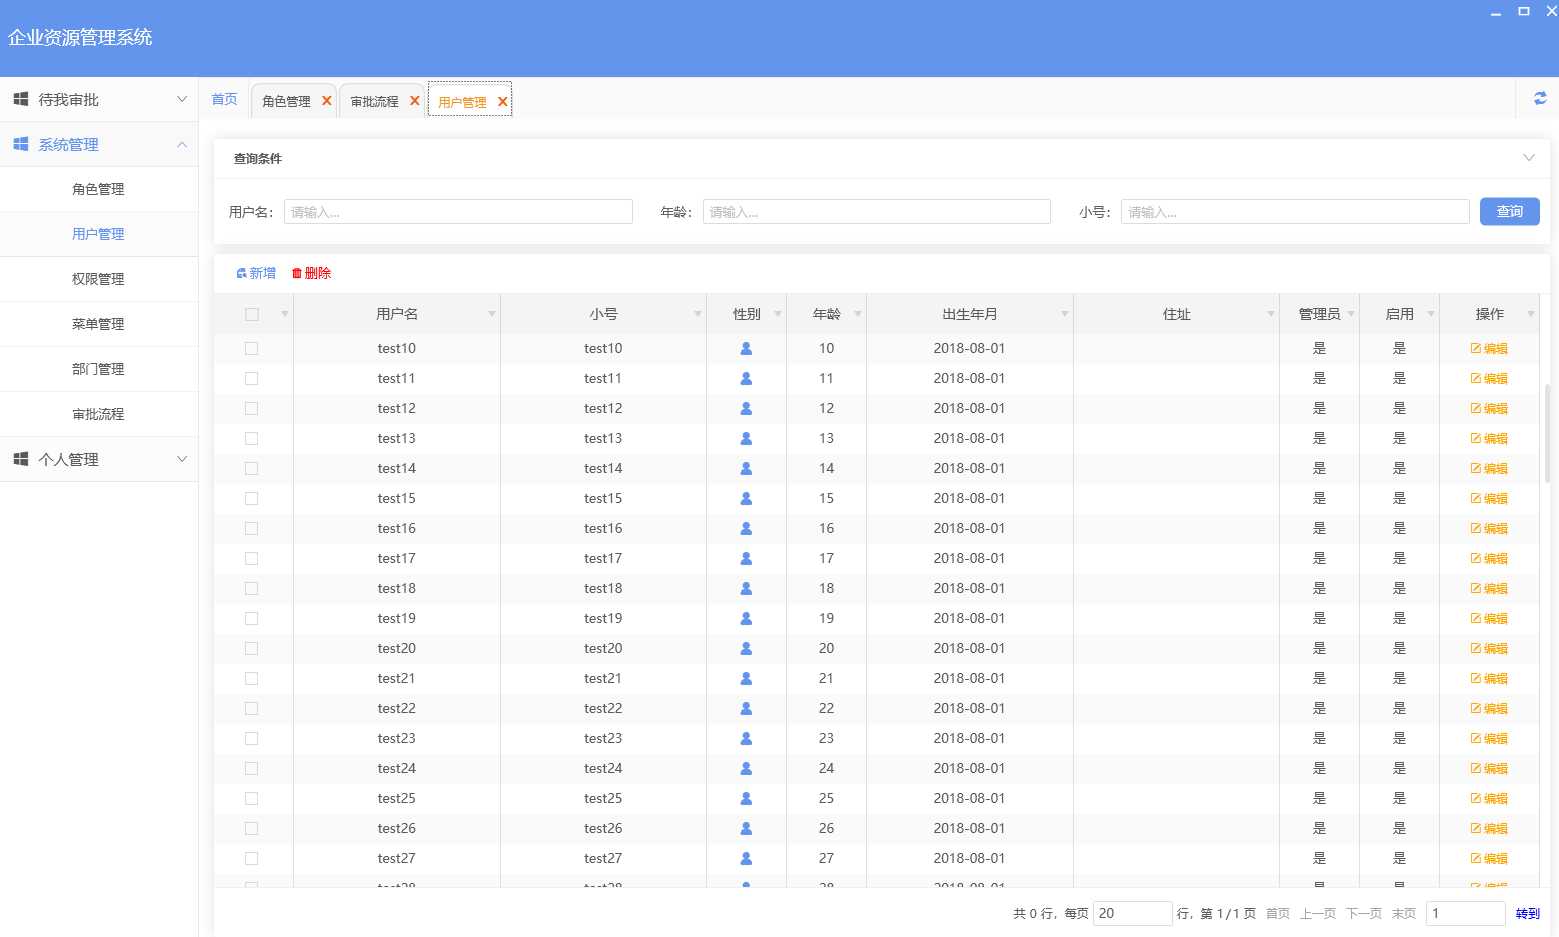Check the box for test12 row
Image resolution: width=1559 pixels, height=937 pixels.
pyautogui.click(x=252, y=409)
